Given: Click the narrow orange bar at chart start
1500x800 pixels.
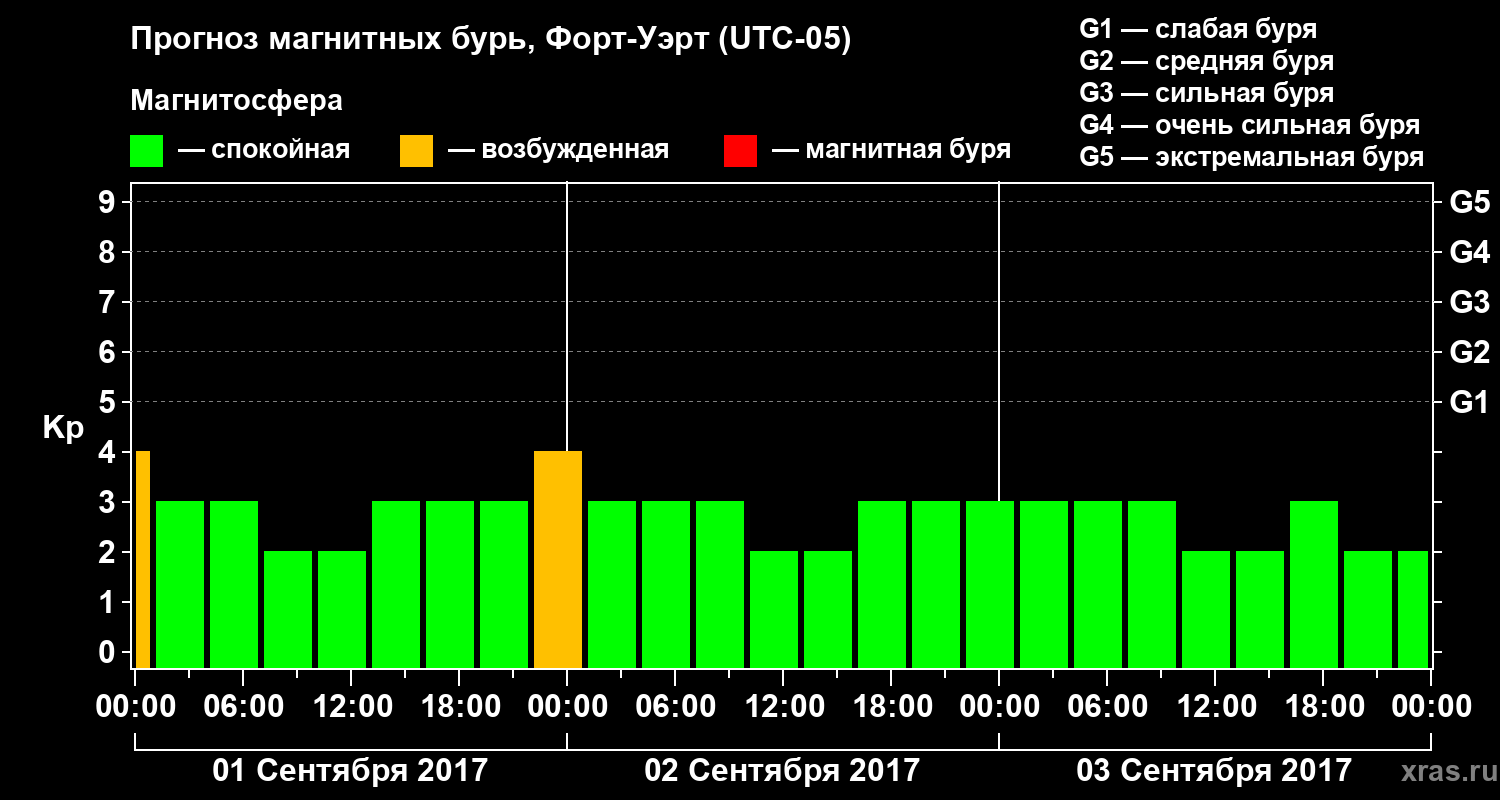Looking at the screenshot, I should (x=143, y=559).
